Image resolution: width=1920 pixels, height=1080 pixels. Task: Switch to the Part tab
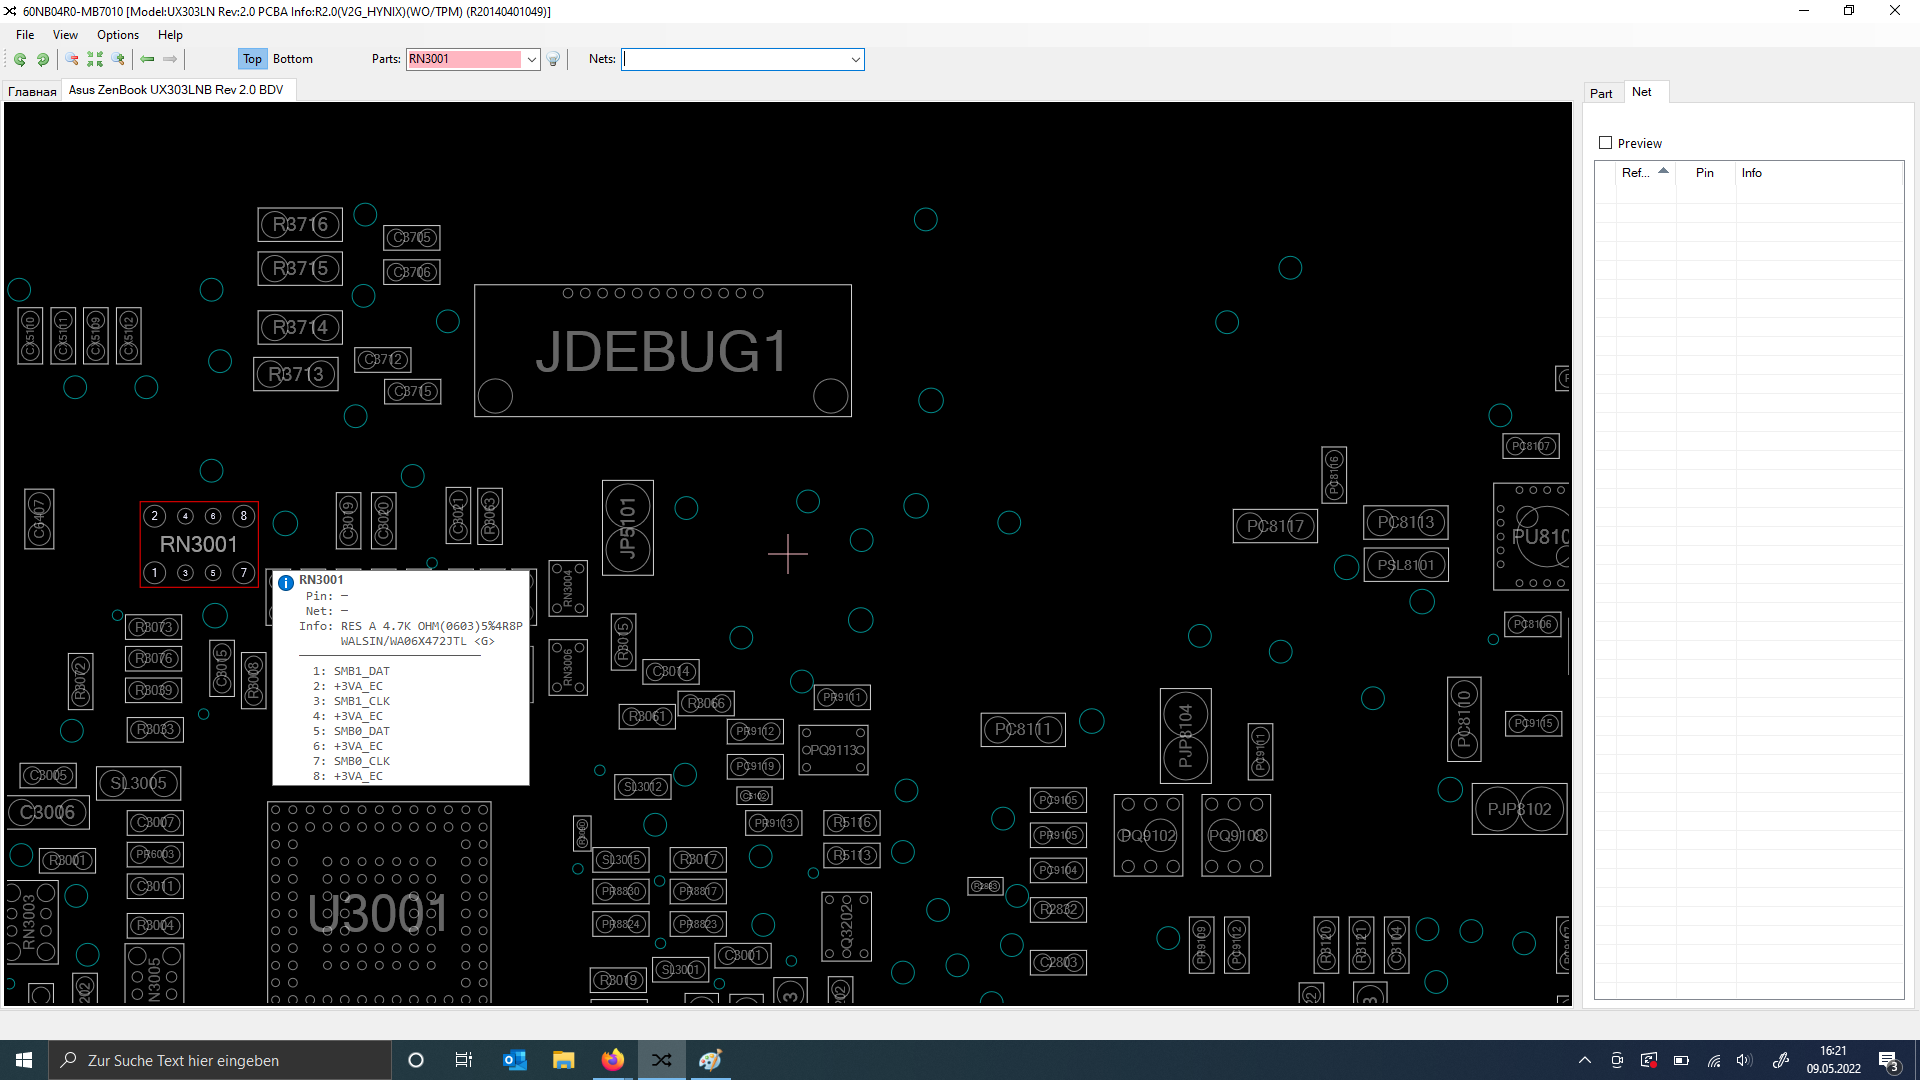[1601, 93]
